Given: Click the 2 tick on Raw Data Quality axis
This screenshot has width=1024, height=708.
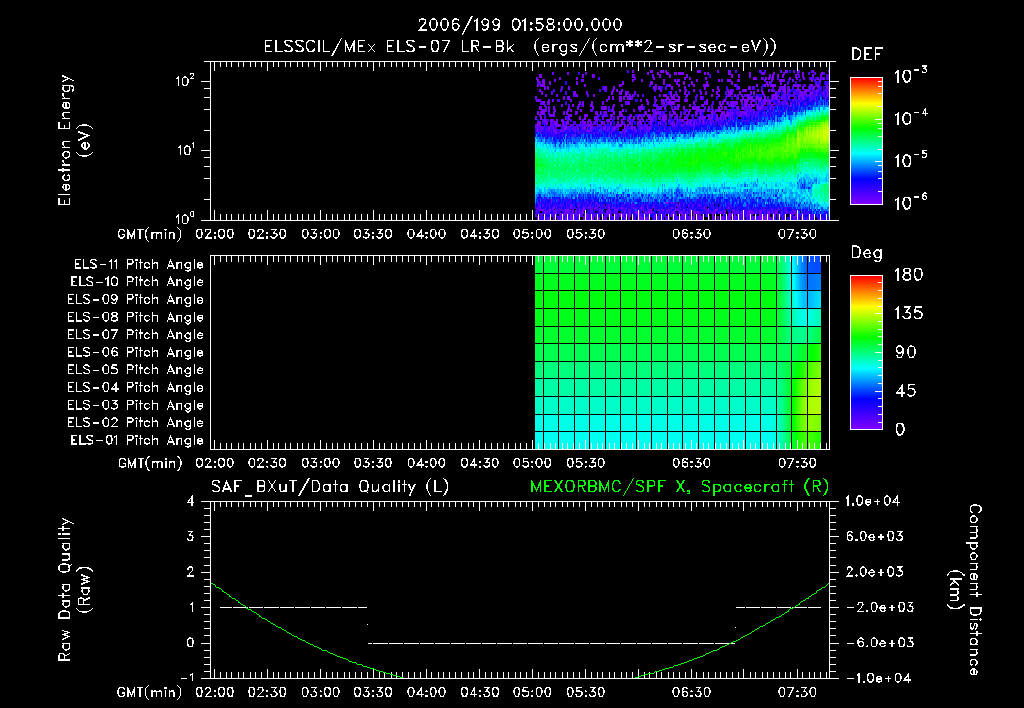Looking at the screenshot, I should (x=191, y=571).
